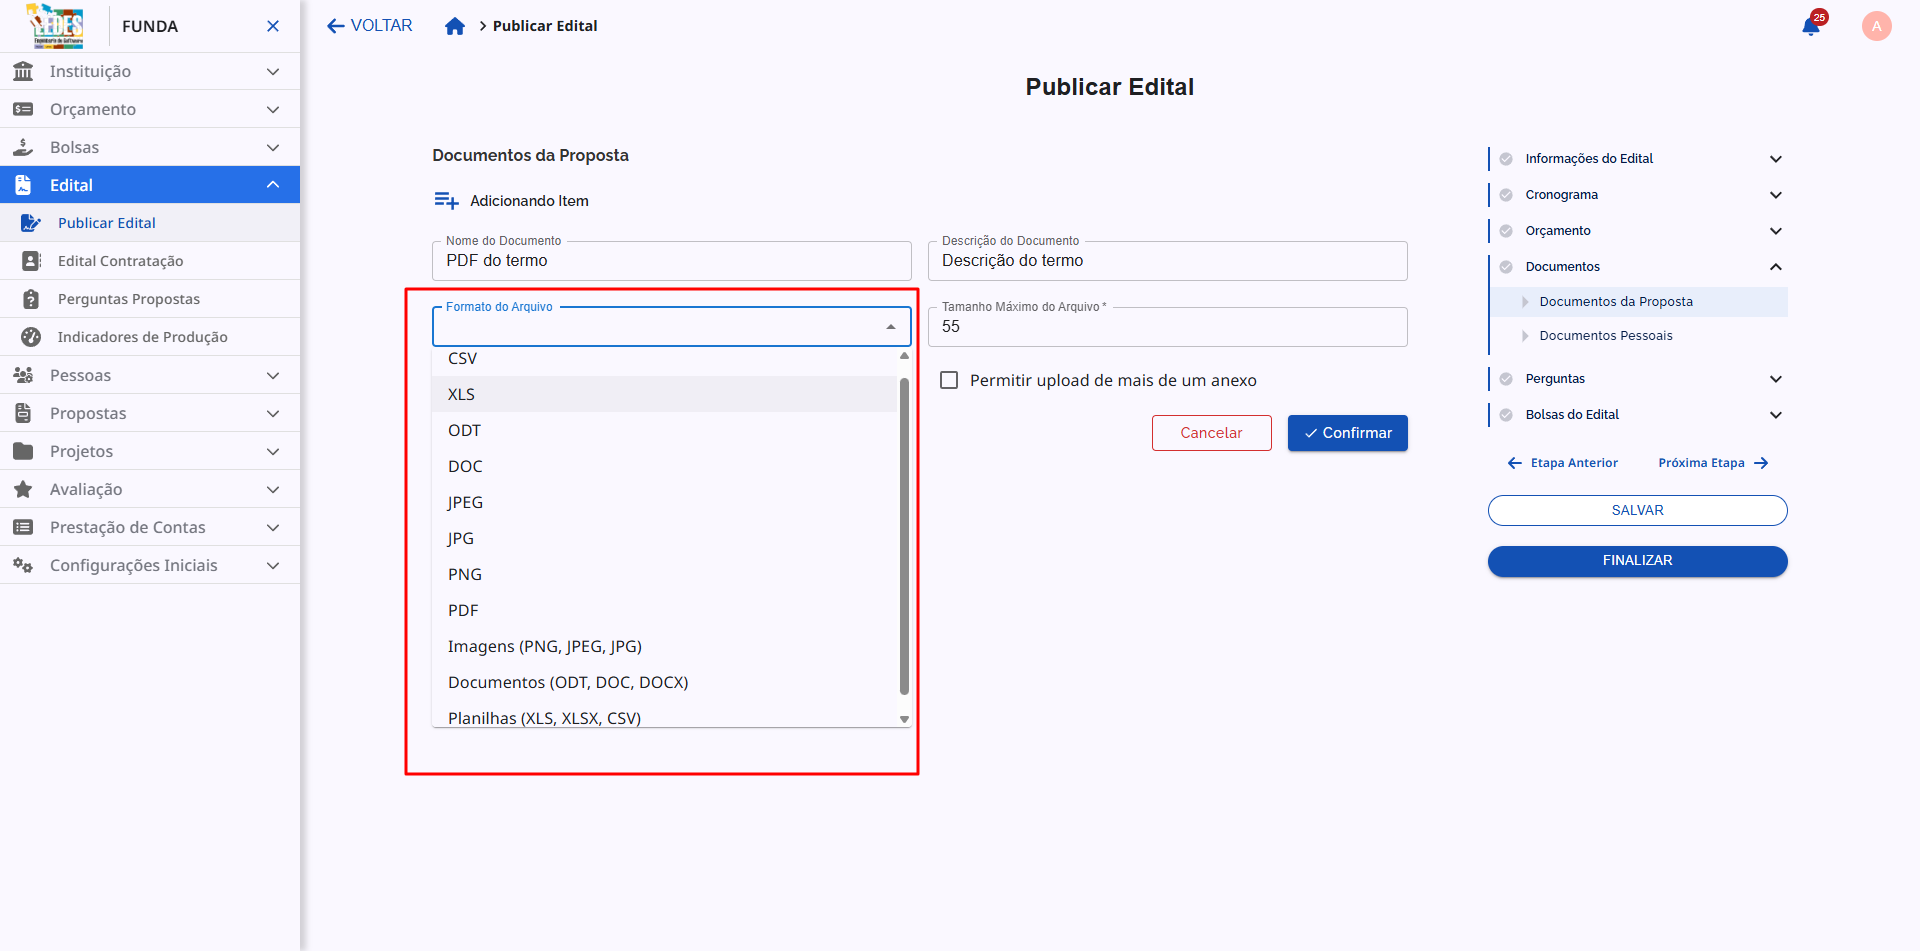Click the Avaliação star icon
This screenshot has width=1920, height=951.
(23, 489)
